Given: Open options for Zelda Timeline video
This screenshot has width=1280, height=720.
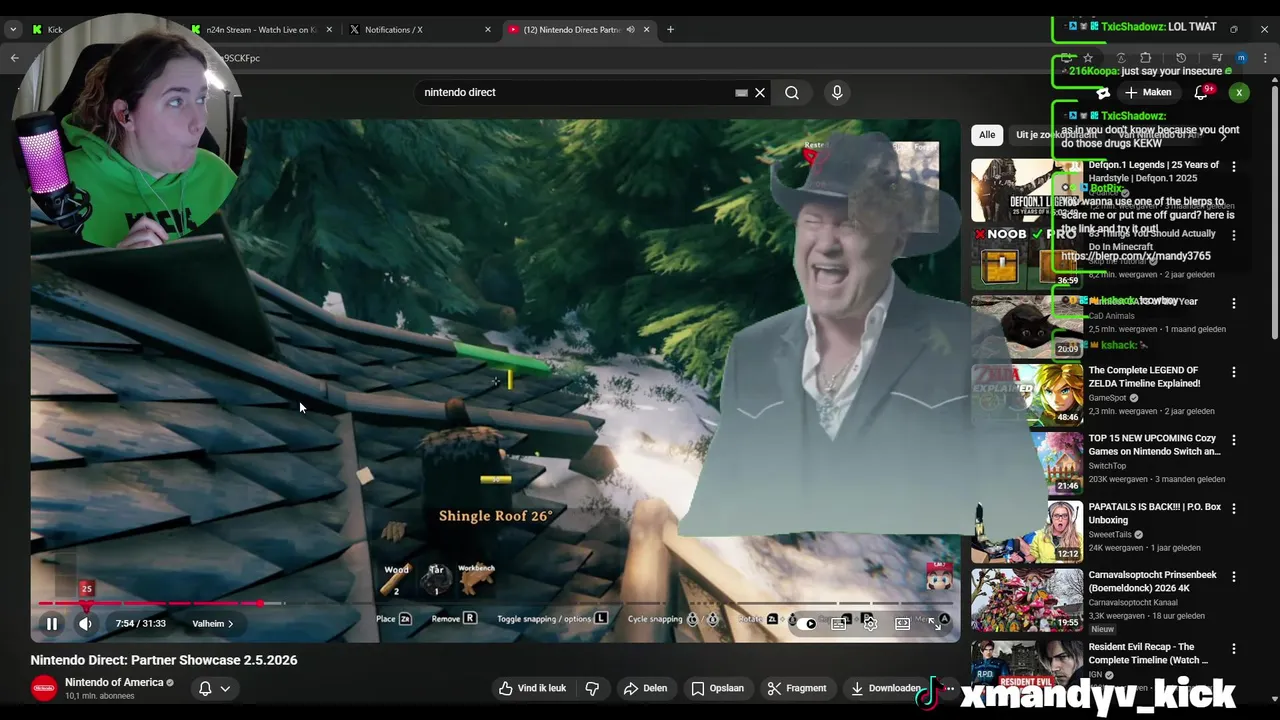Looking at the screenshot, I should tap(1233, 372).
